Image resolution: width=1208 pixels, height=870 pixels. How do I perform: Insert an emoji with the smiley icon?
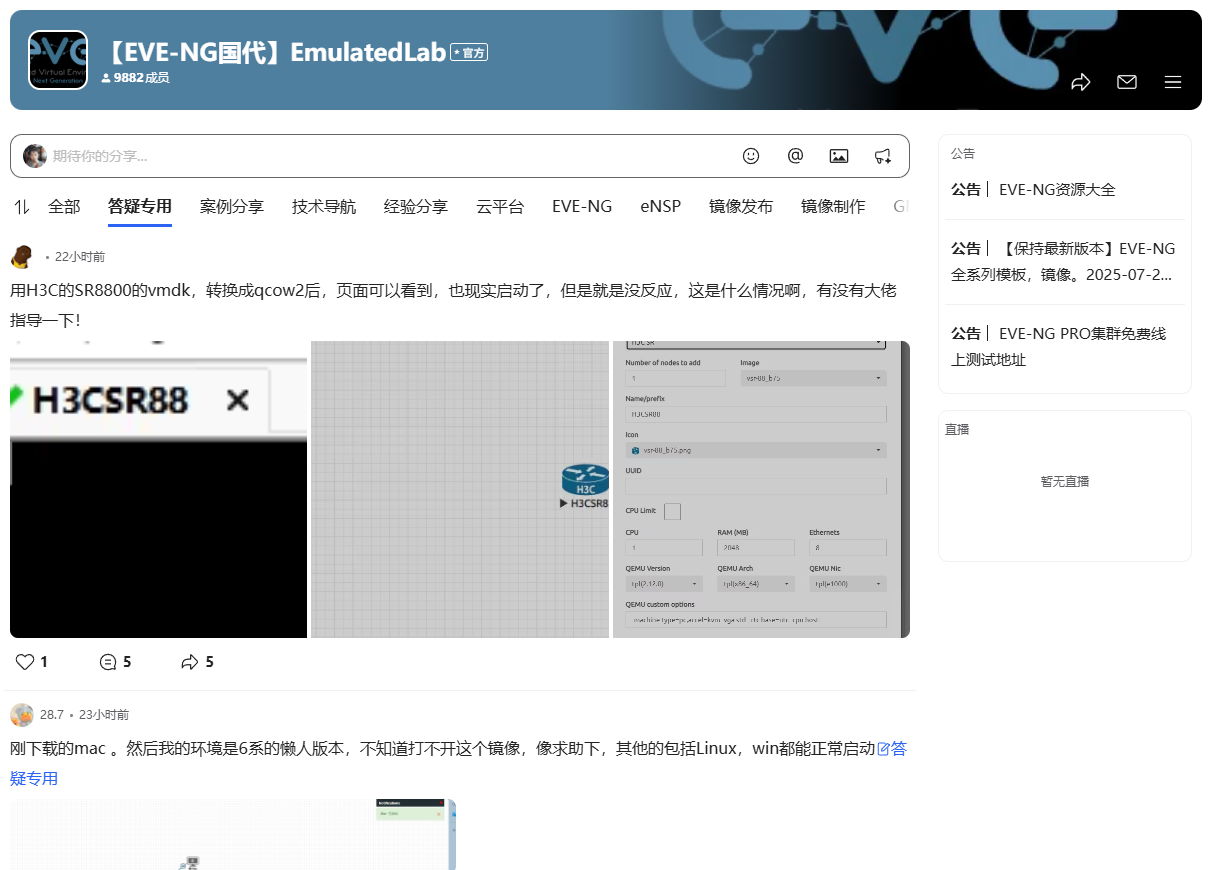tap(751, 156)
